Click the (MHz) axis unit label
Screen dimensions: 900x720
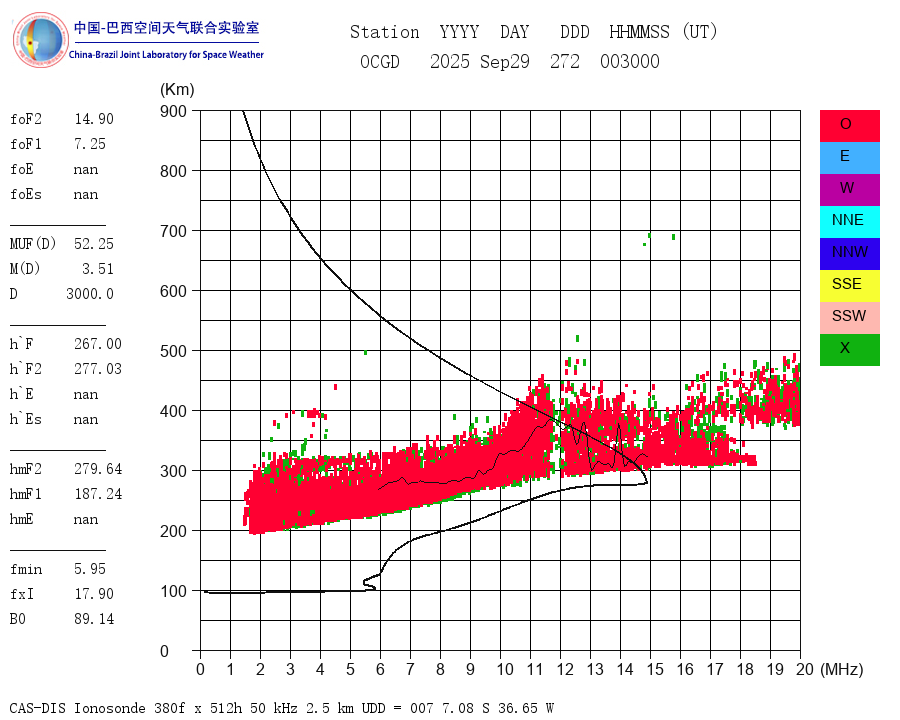[842, 669]
